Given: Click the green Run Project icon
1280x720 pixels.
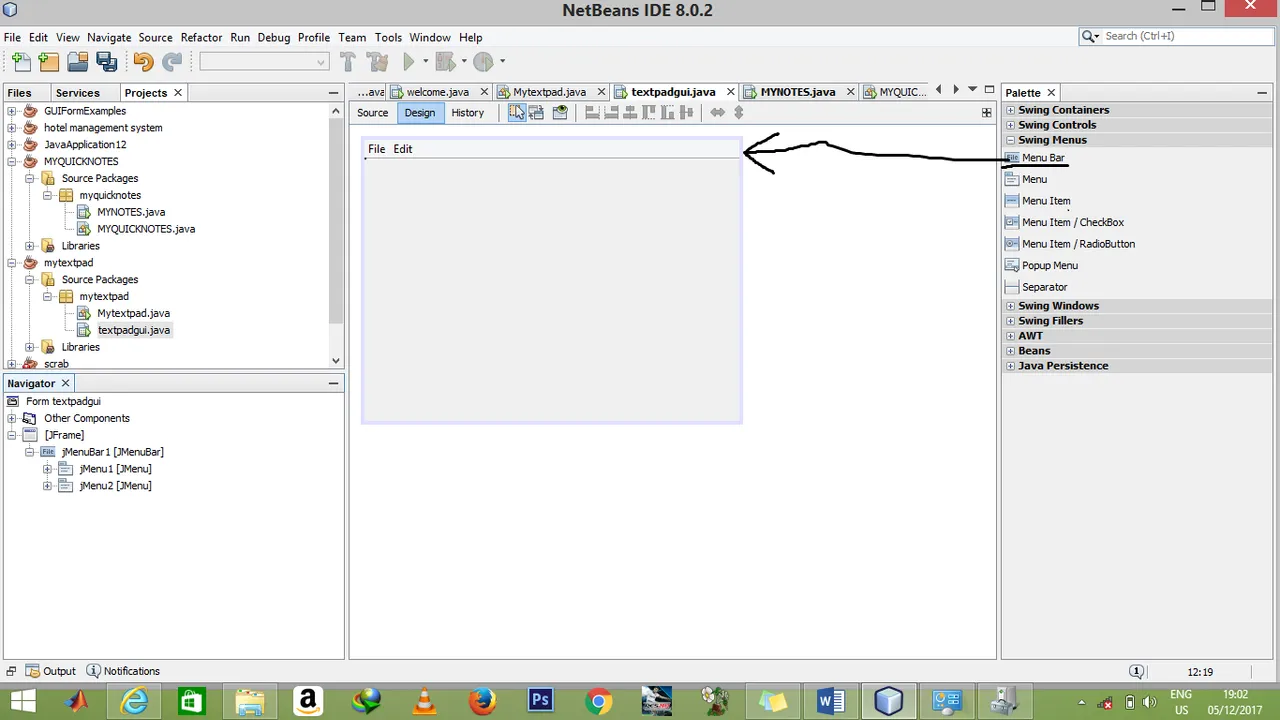Looking at the screenshot, I should click(x=408, y=62).
